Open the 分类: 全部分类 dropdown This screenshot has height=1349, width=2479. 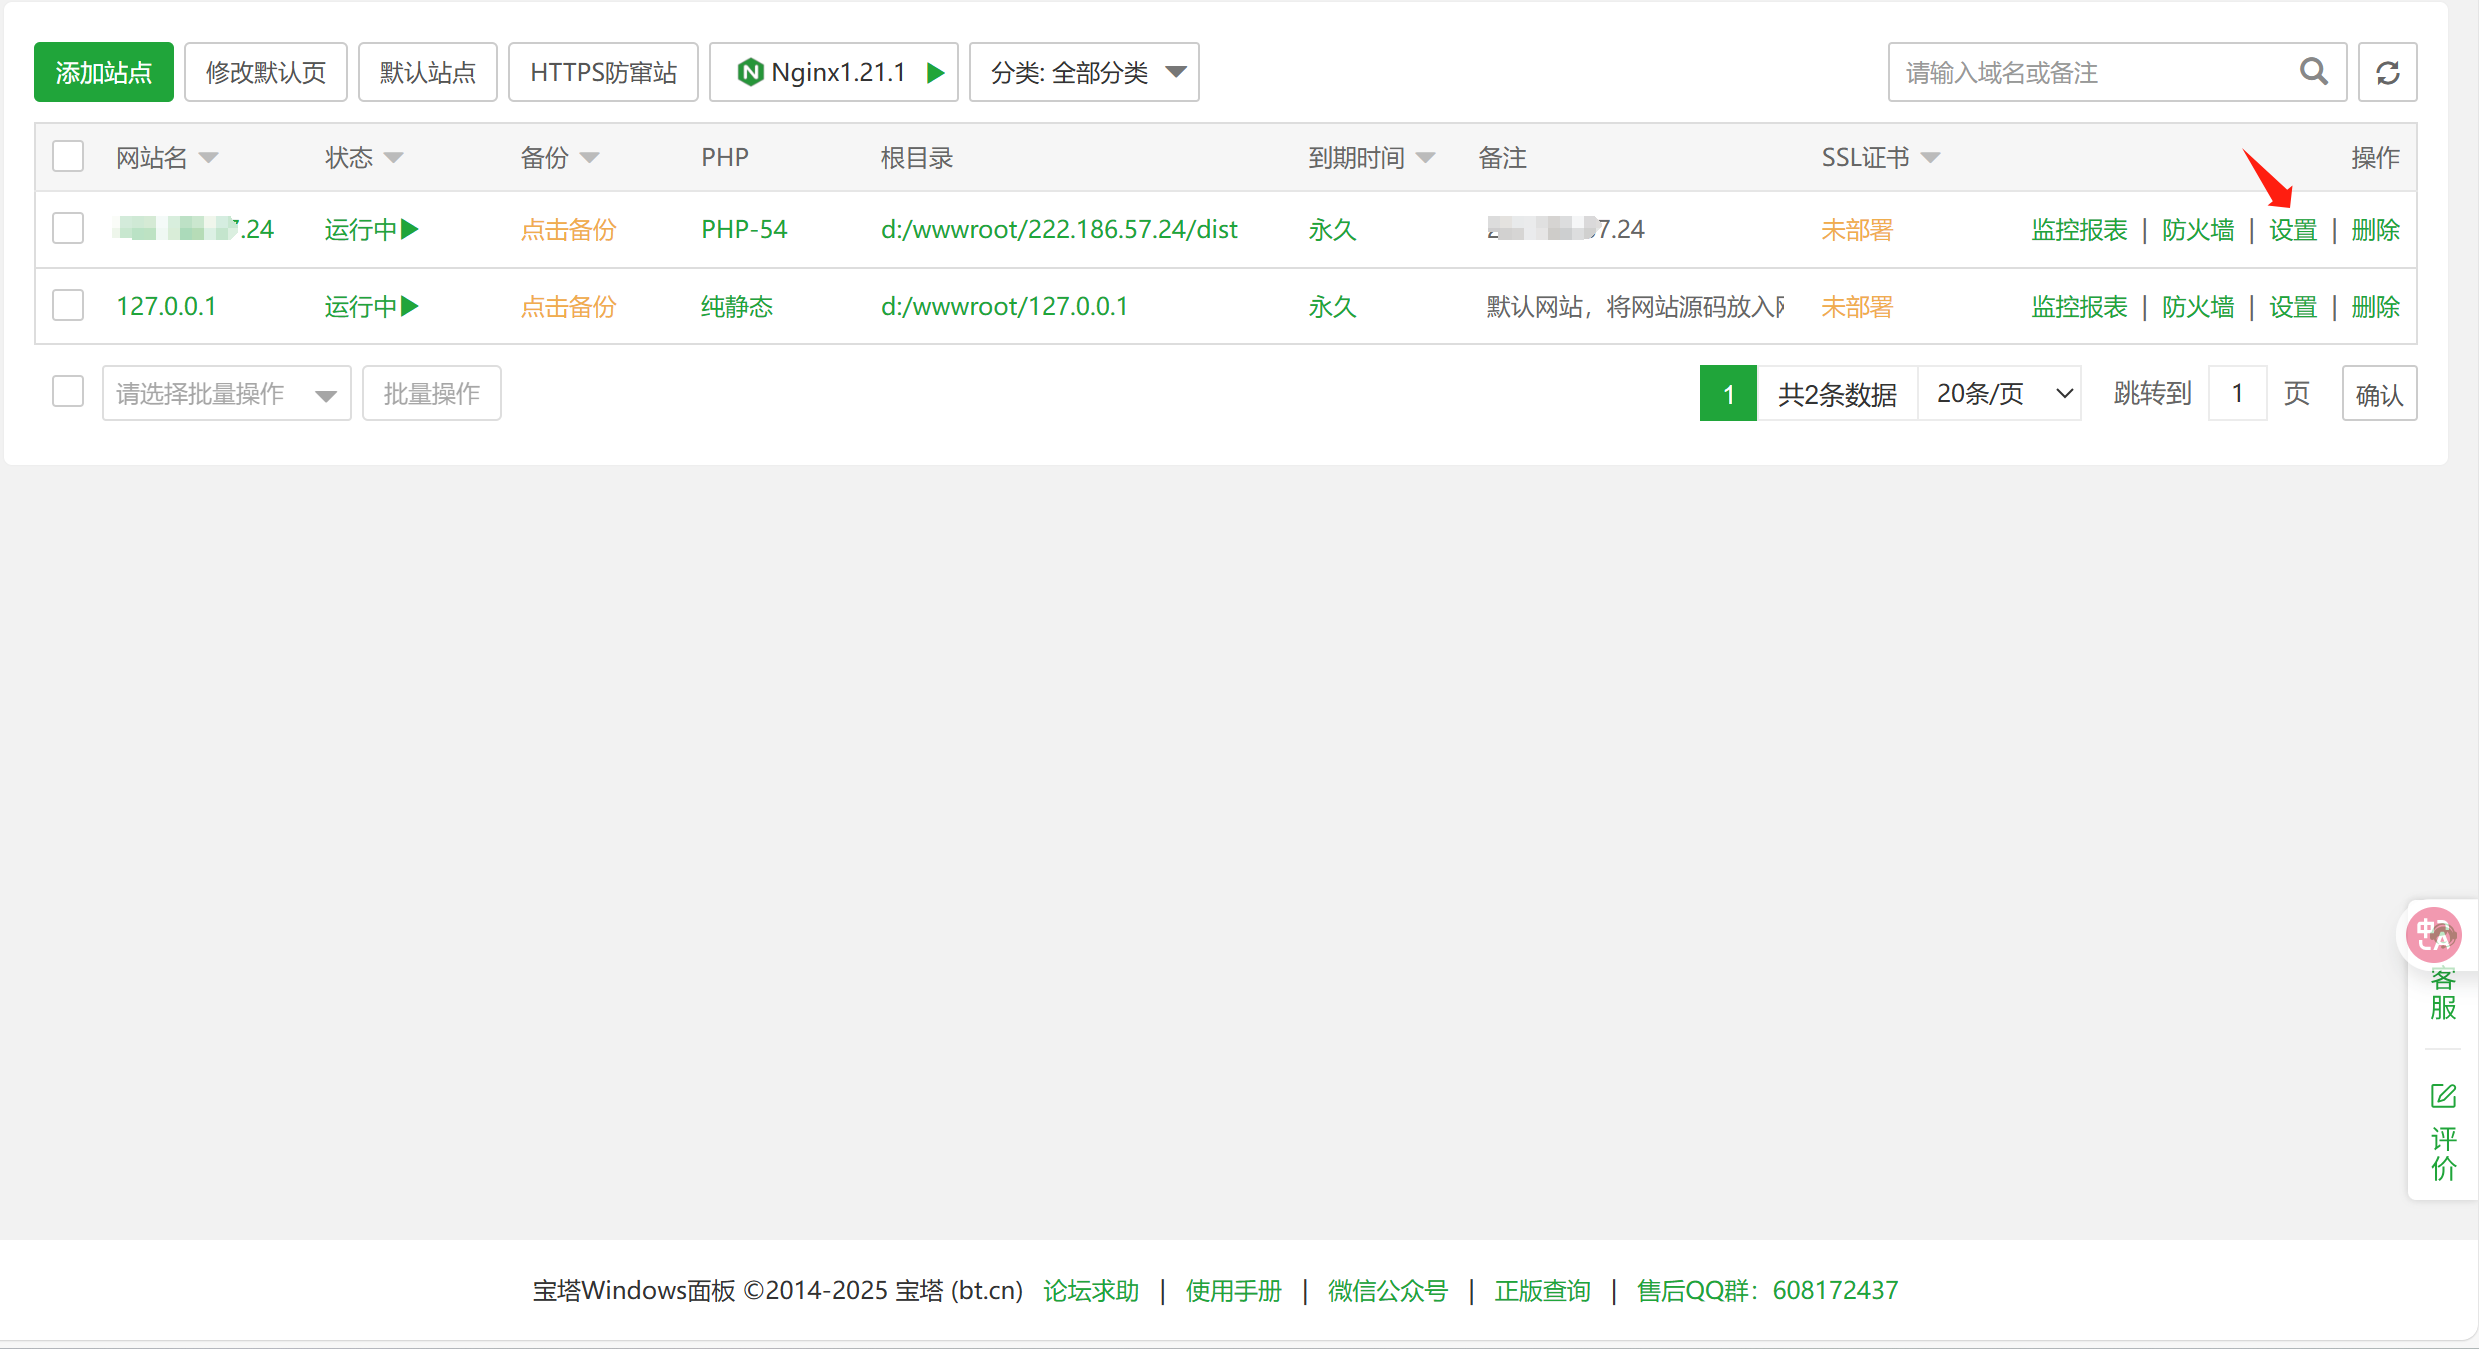(x=1084, y=72)
